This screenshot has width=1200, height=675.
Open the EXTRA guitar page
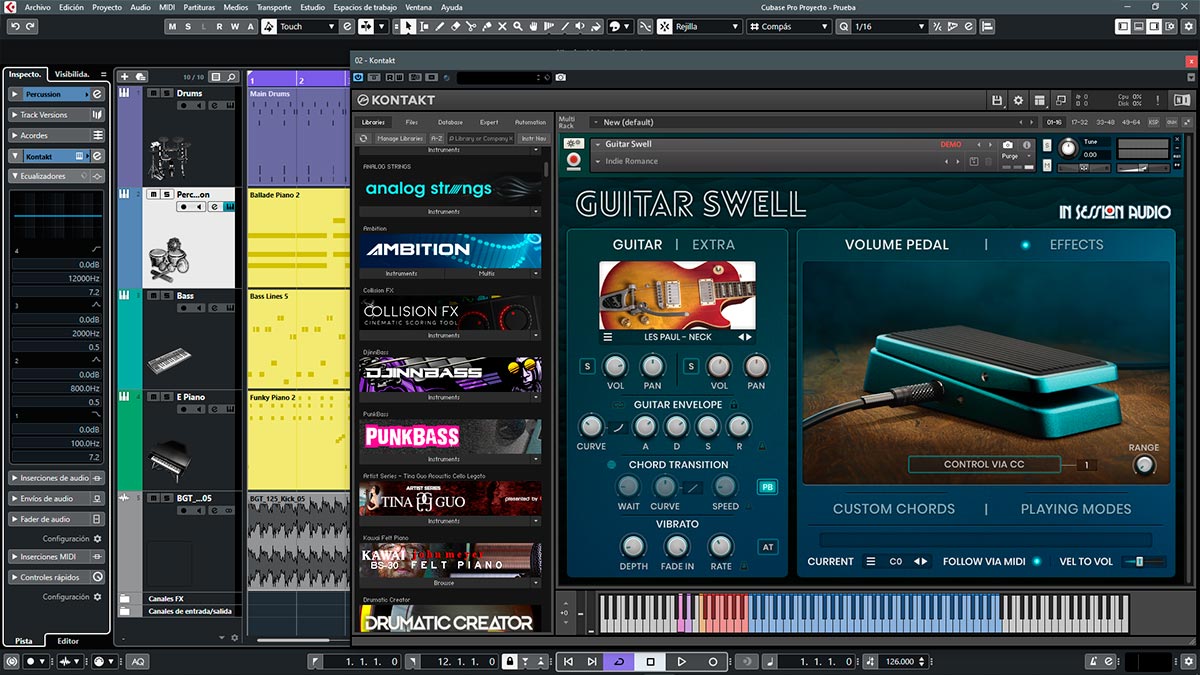pyautogui.click(x=713, y=244)
